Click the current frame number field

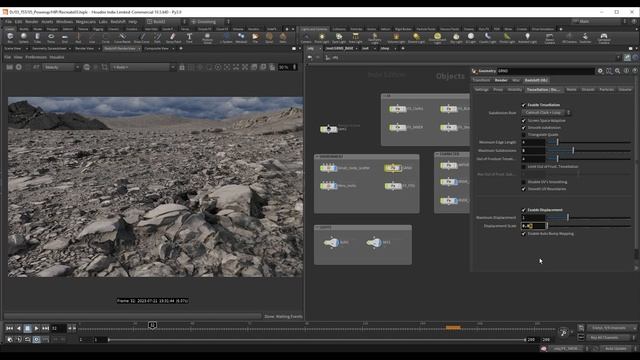[x=59, y=328]
